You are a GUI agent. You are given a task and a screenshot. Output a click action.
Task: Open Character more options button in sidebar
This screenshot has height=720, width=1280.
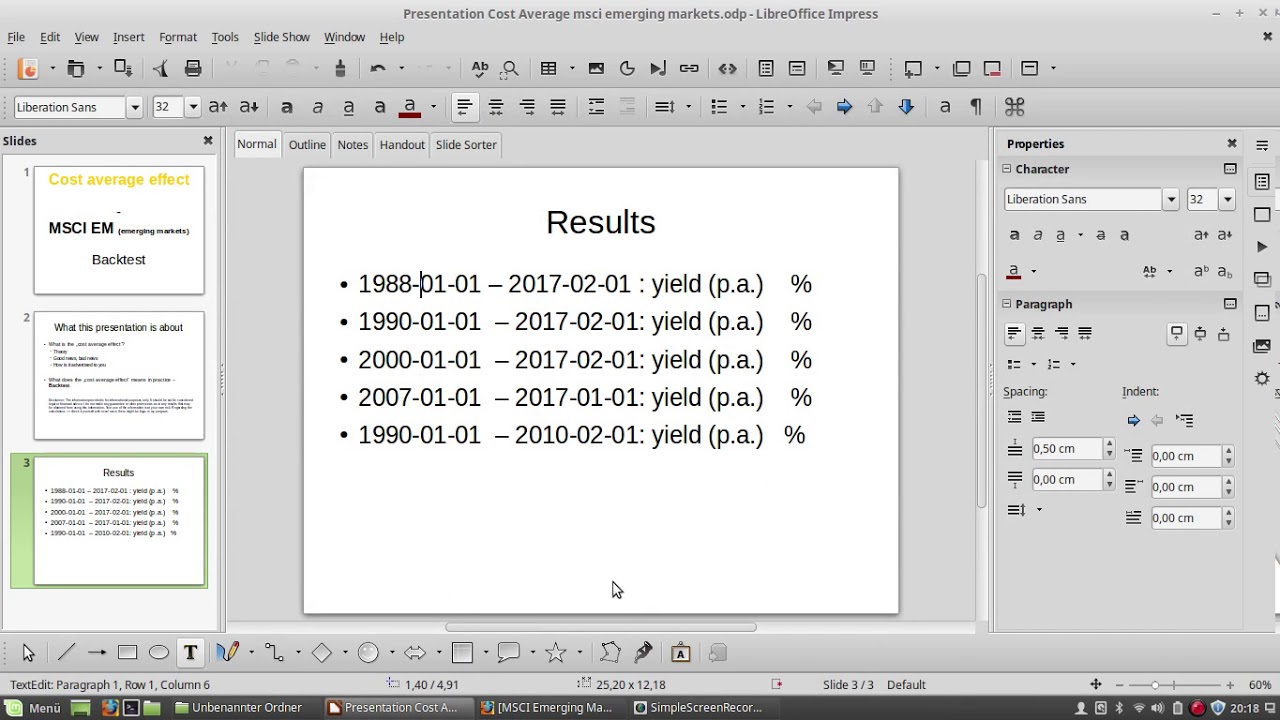tap(1230, 169)
